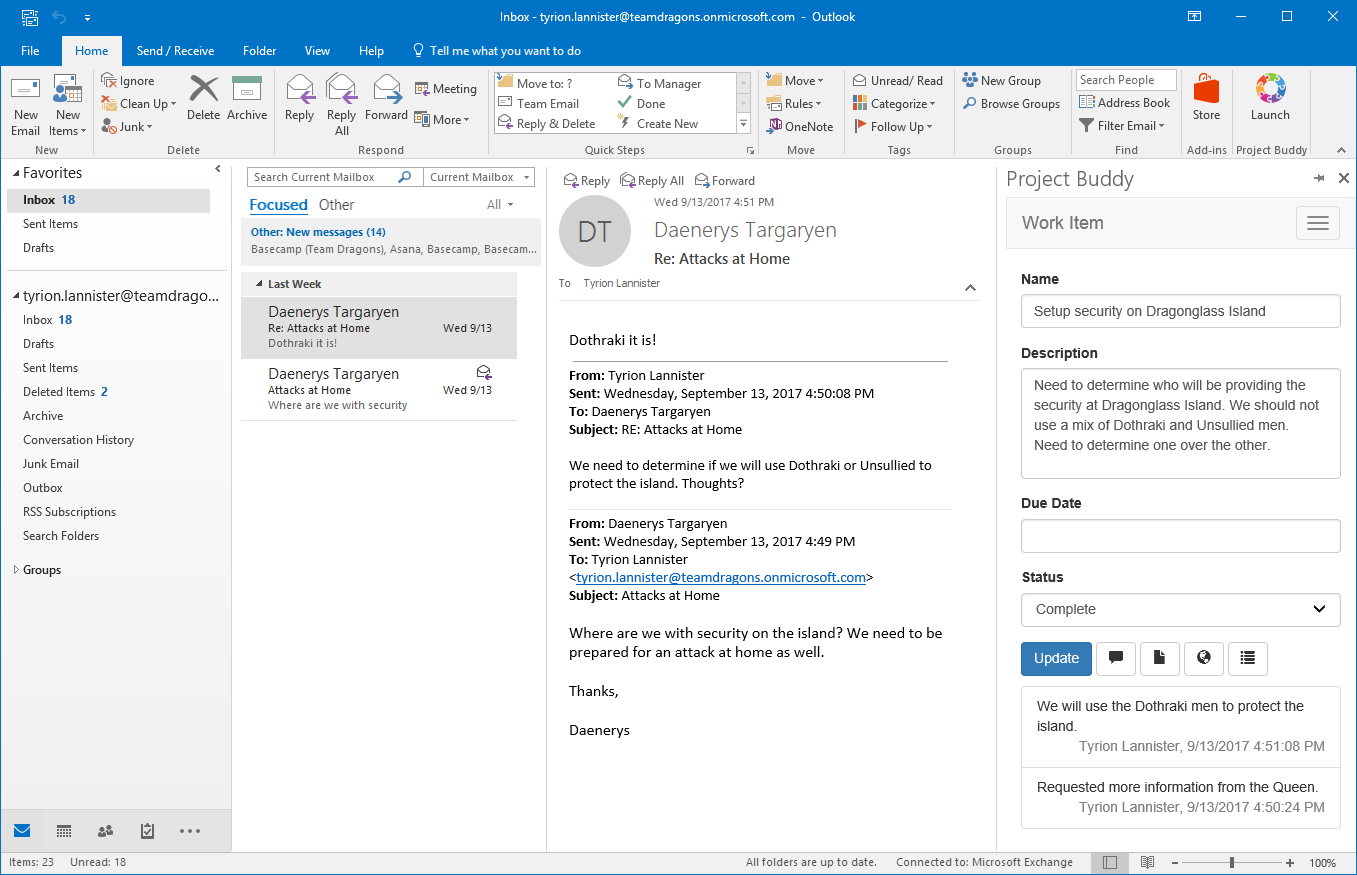Open the Calendar view in navigation bar
1357x875 pixels.
[x=64, y=831]
